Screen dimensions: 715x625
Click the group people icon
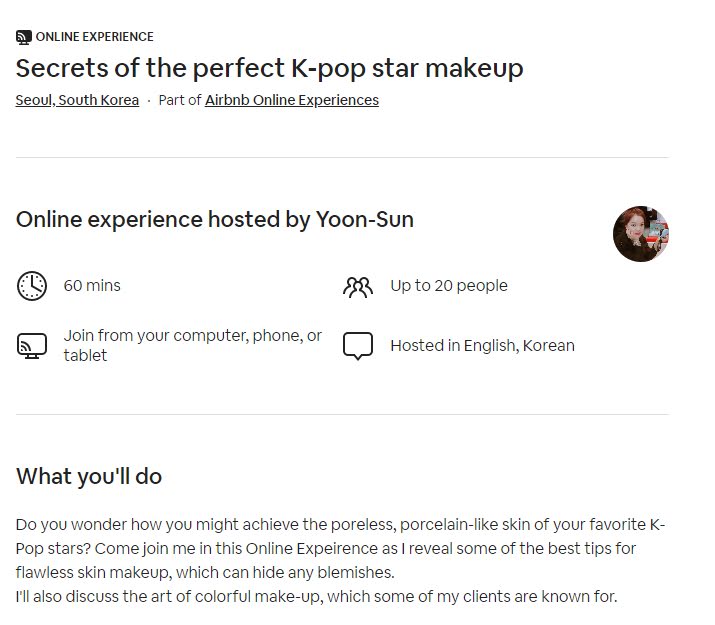(358, 287)
